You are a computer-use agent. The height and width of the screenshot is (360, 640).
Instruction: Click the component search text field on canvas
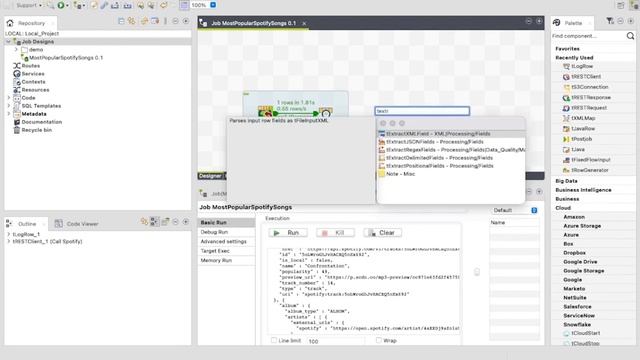tap(422, 111)
